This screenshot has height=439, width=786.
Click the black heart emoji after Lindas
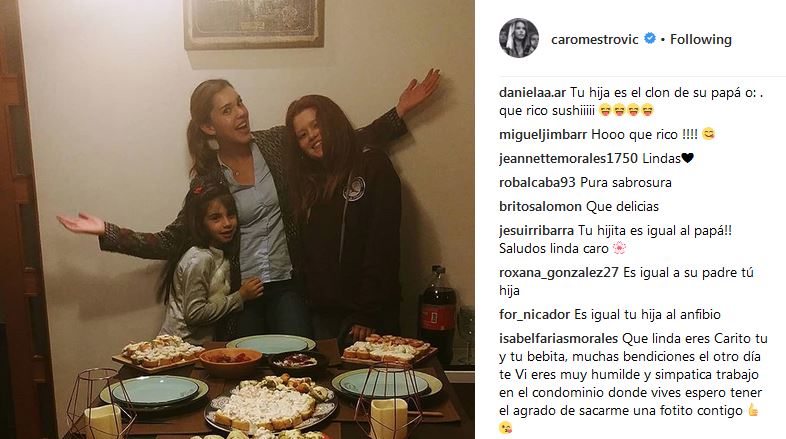click(687, 158)
